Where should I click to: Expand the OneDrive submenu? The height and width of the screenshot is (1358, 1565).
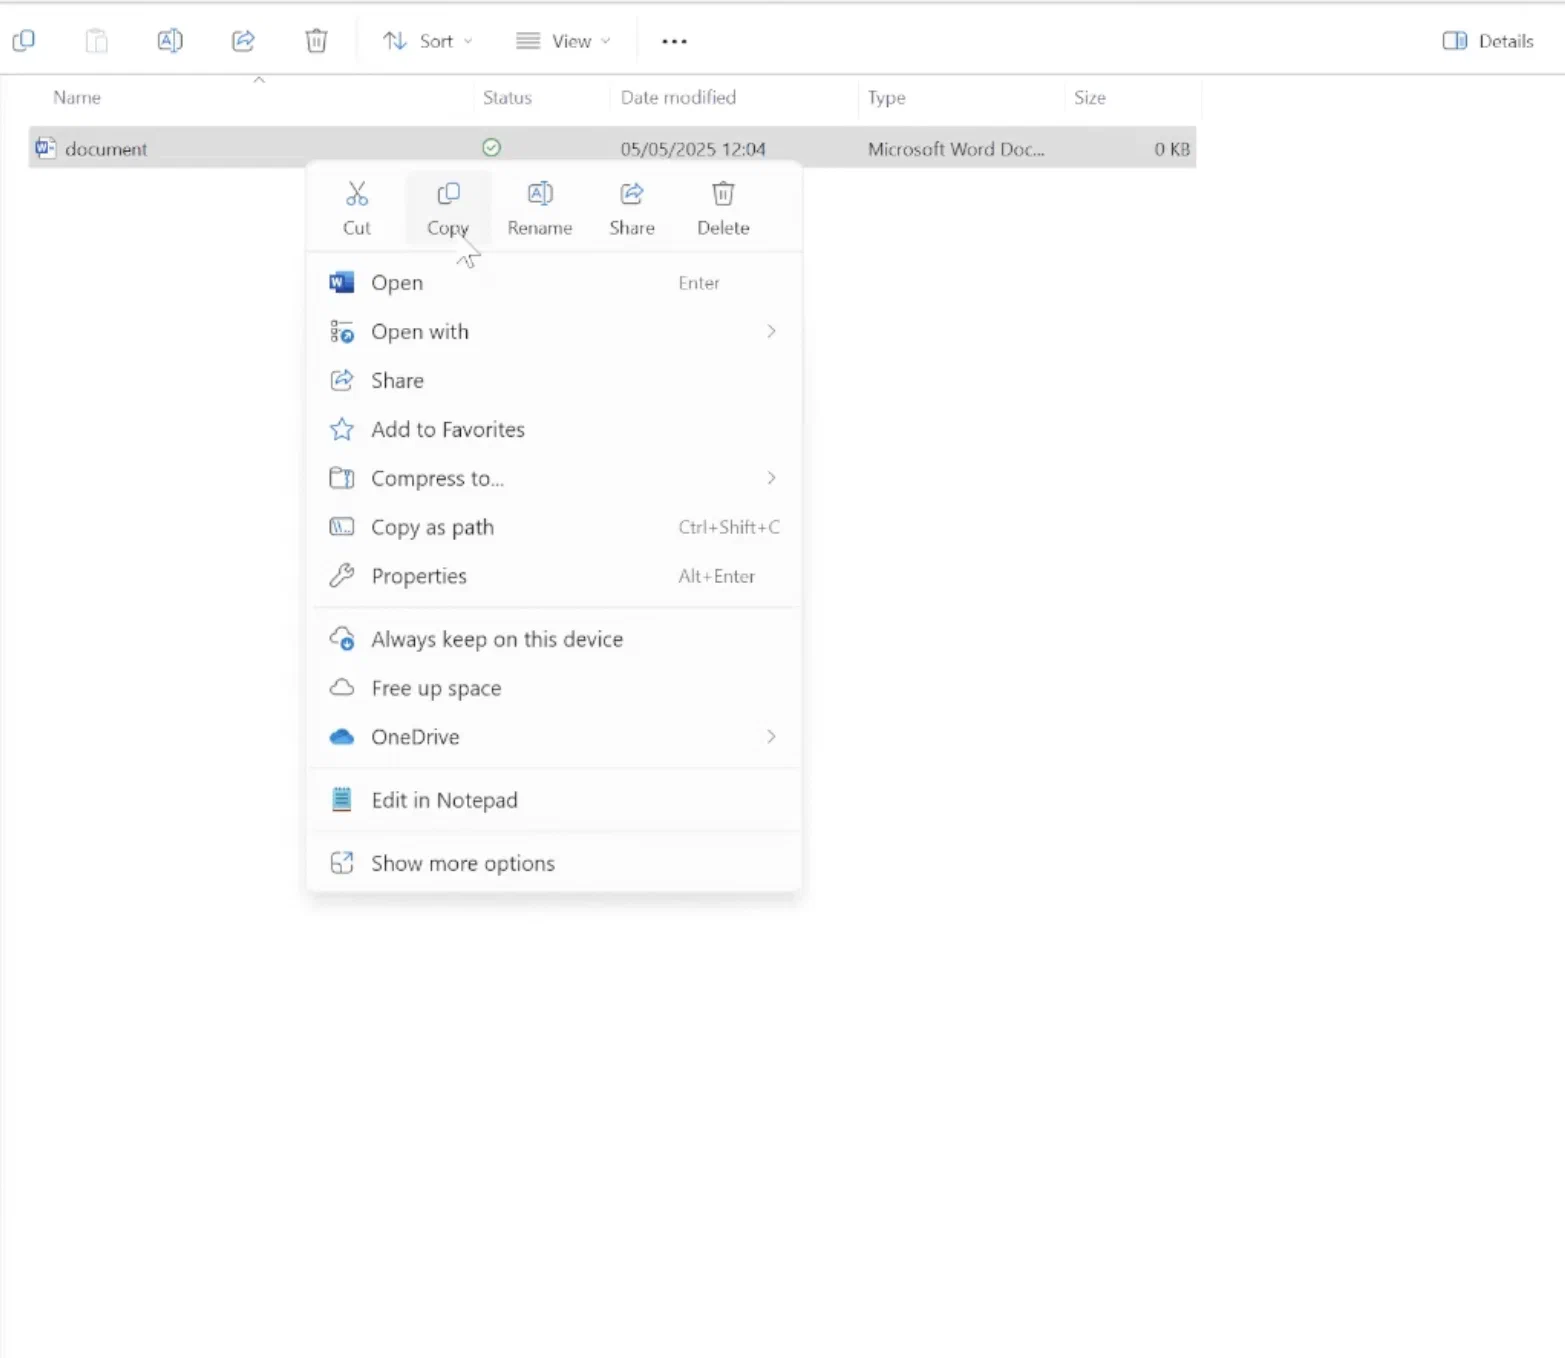point(554,738)
